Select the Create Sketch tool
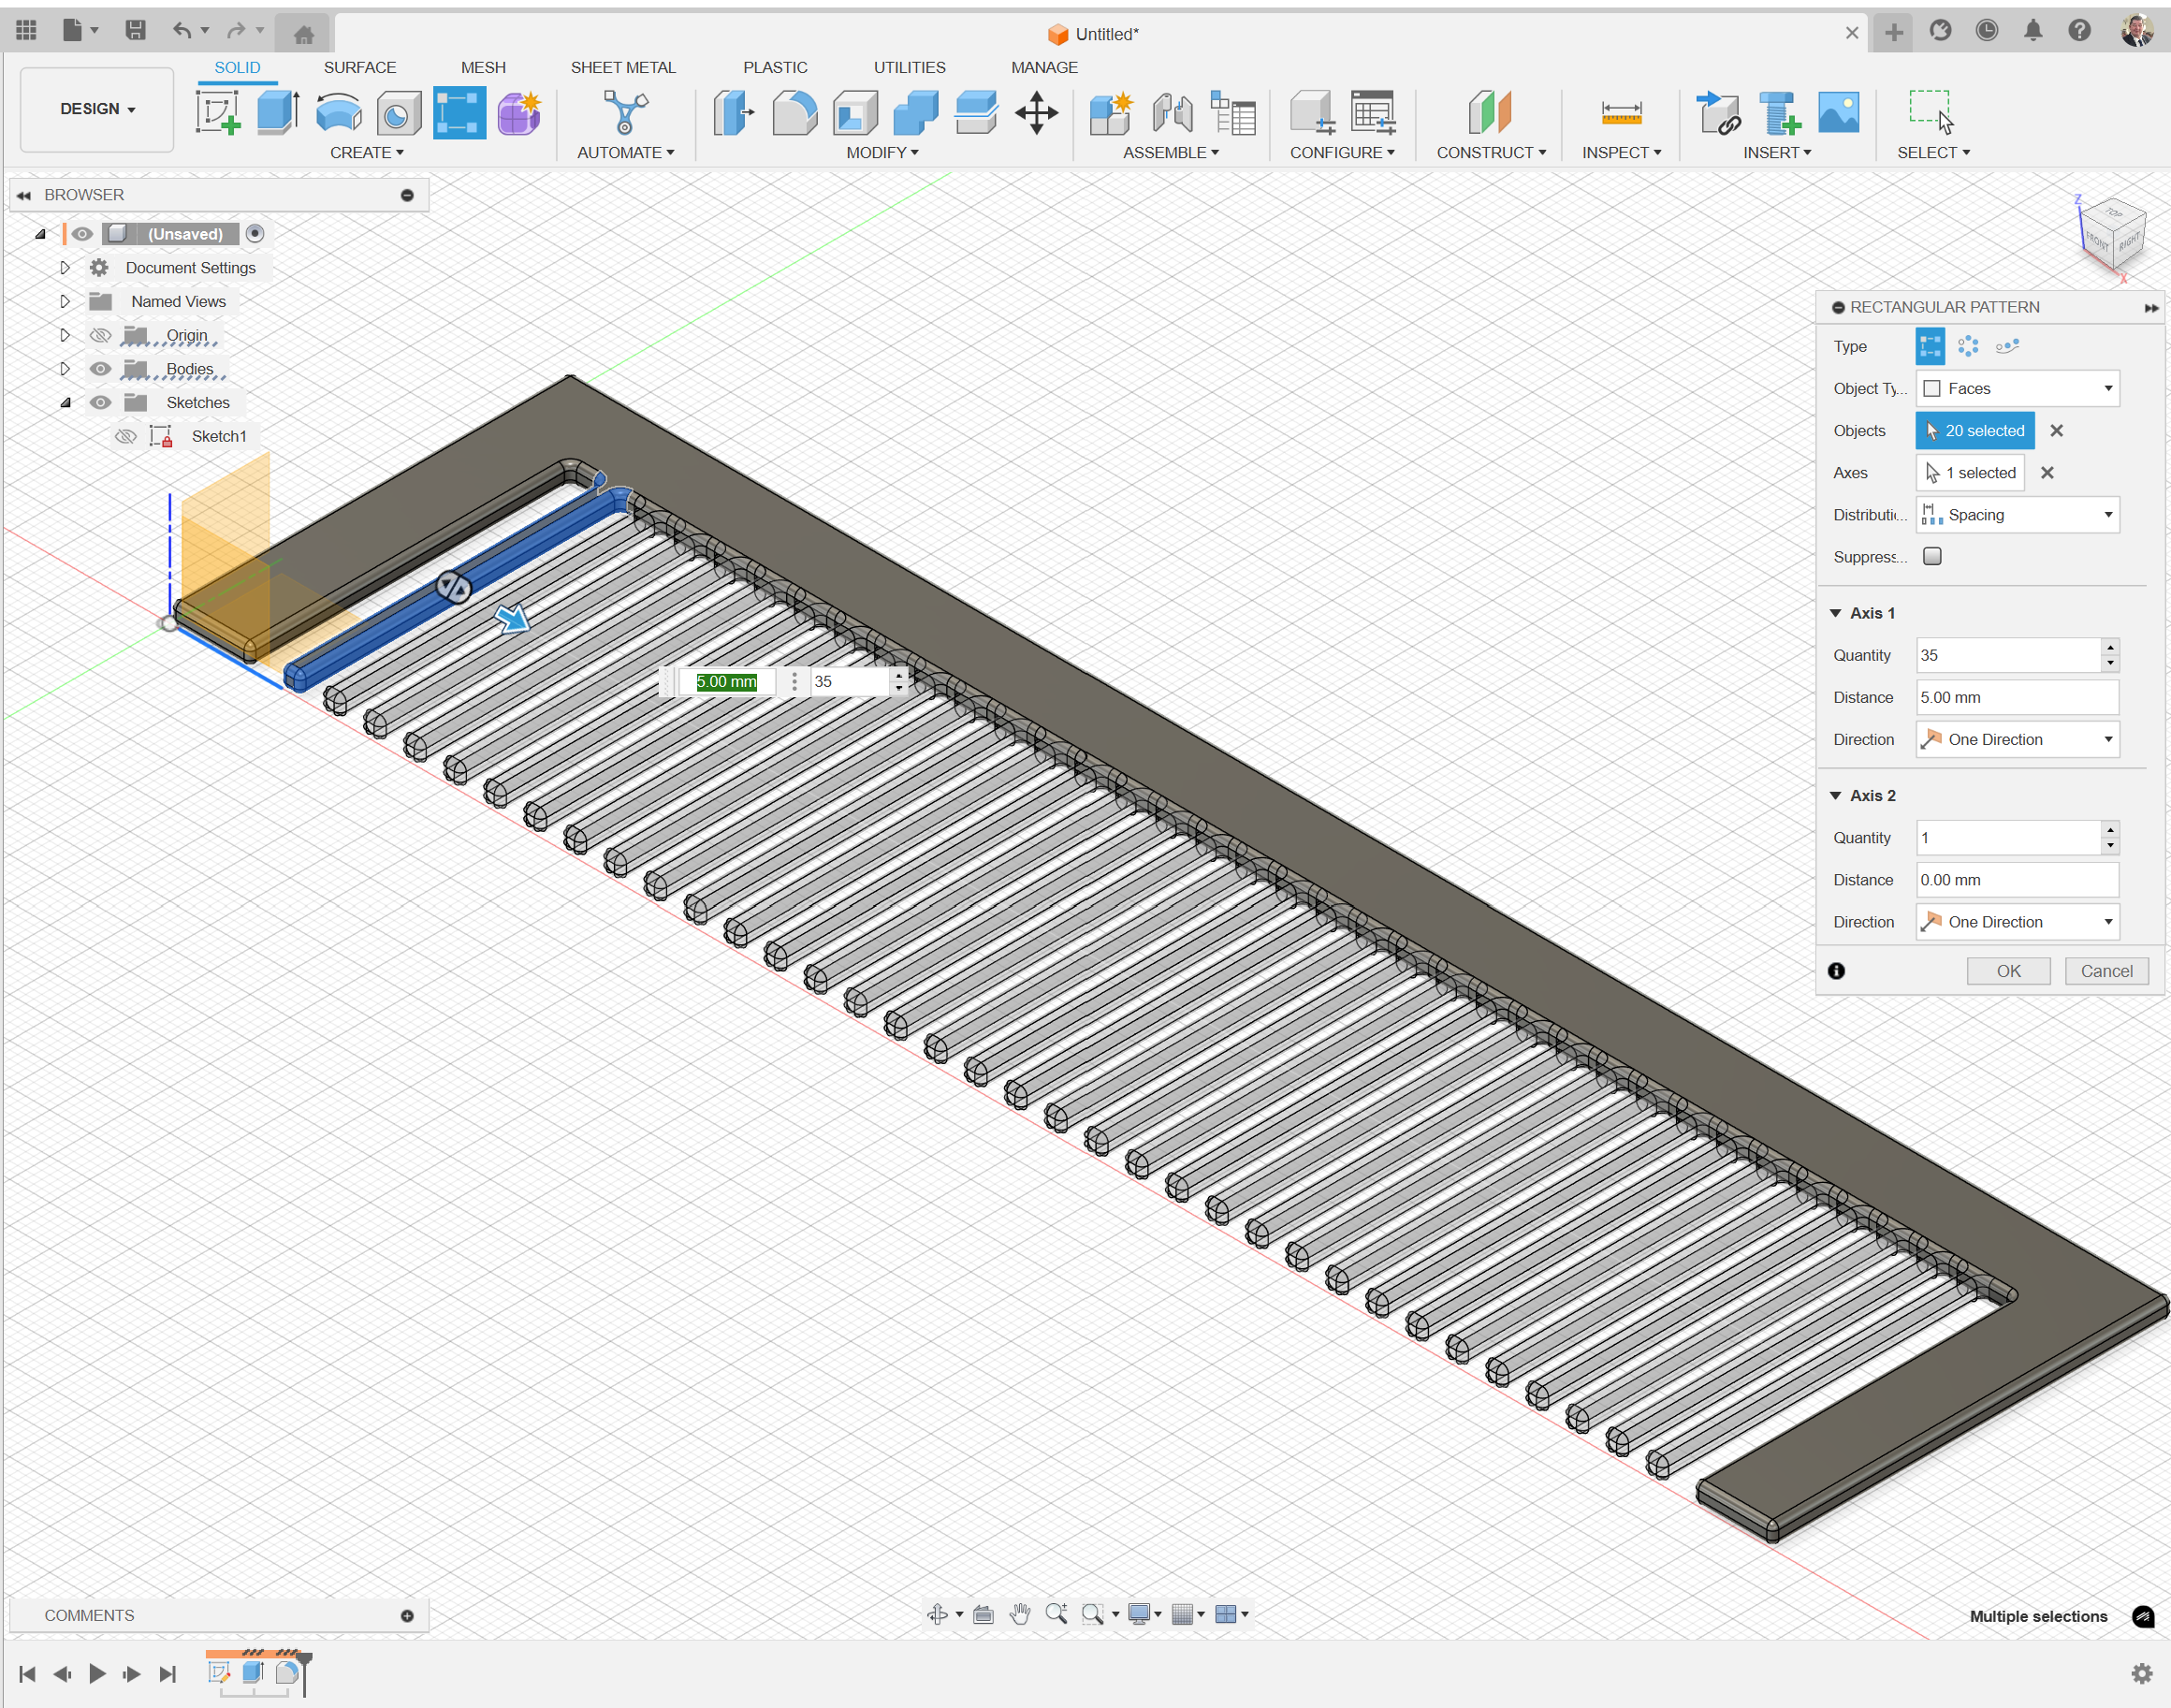 click(220, 112)
